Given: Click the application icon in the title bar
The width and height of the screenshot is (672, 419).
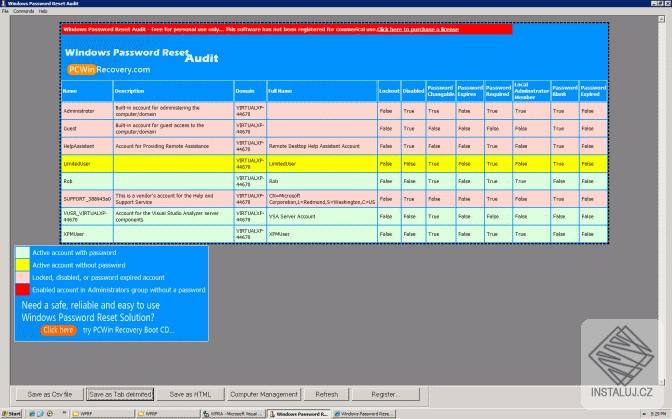Looking at the screenshot, I should pyautogui.click(x=3, y=3).
